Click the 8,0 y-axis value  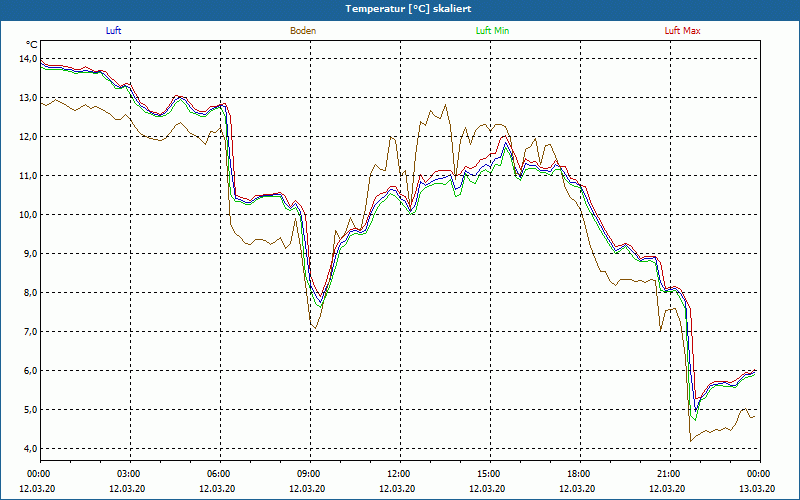30,293
